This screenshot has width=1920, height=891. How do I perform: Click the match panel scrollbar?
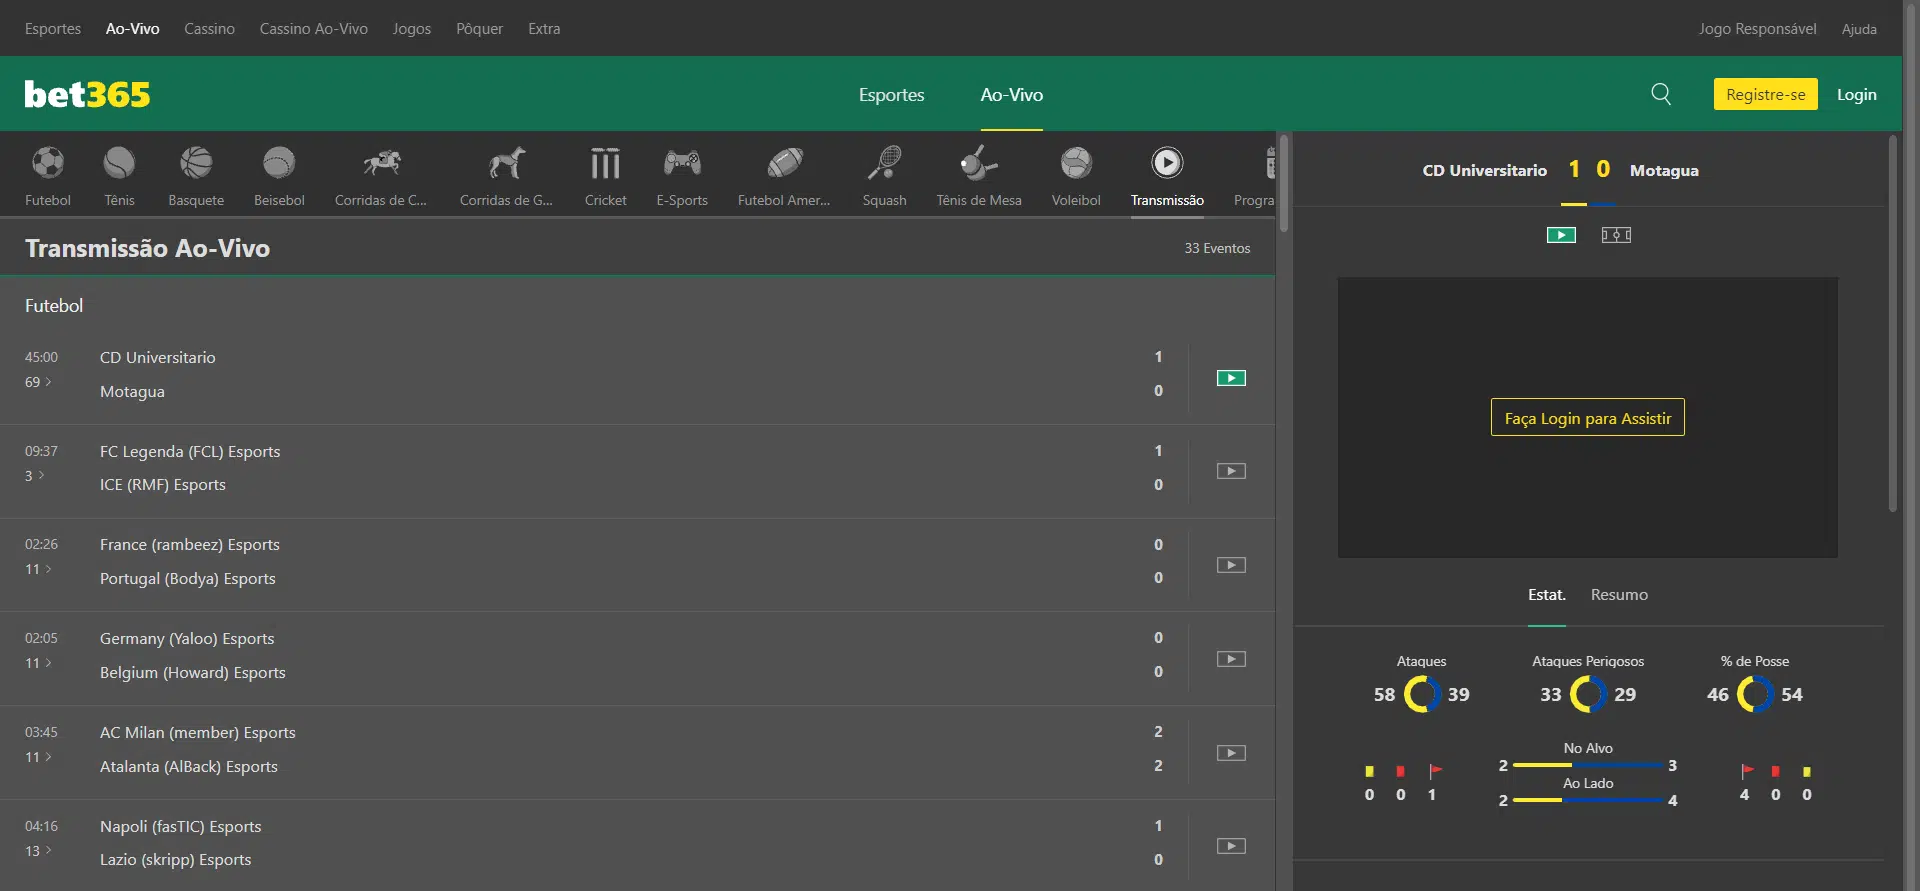point(1892,323)
